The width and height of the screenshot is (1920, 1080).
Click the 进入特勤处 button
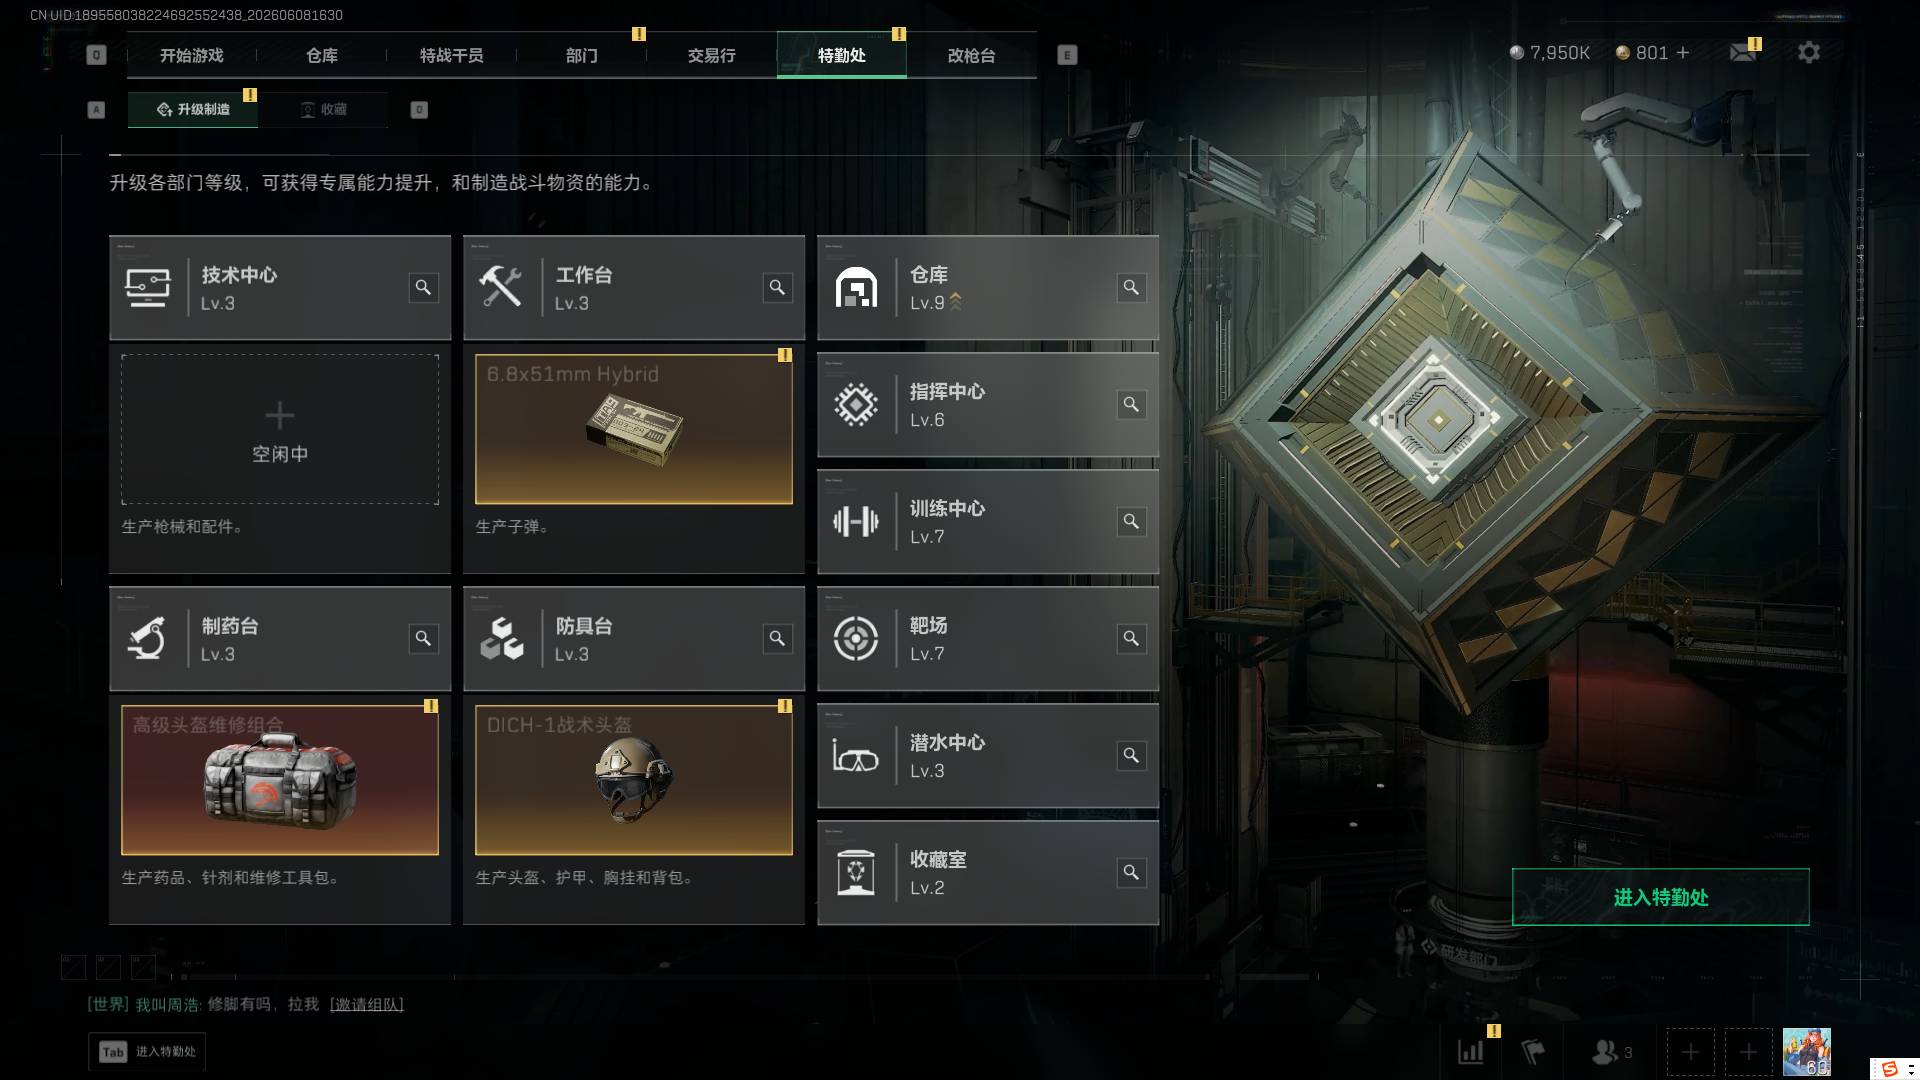[1660, 897]
